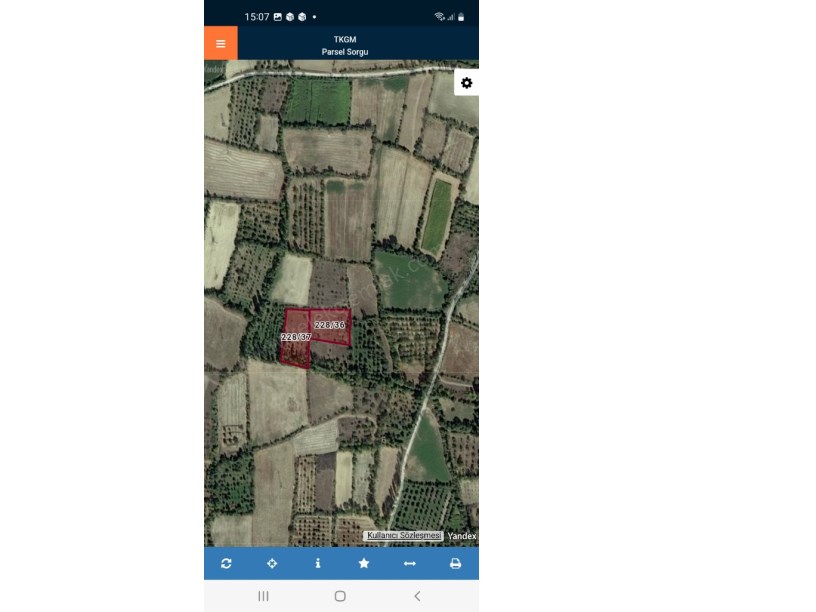Tap the refresh icon in bottom toolbar
Screen dimensions: 816x612
(x=226, y=563)
